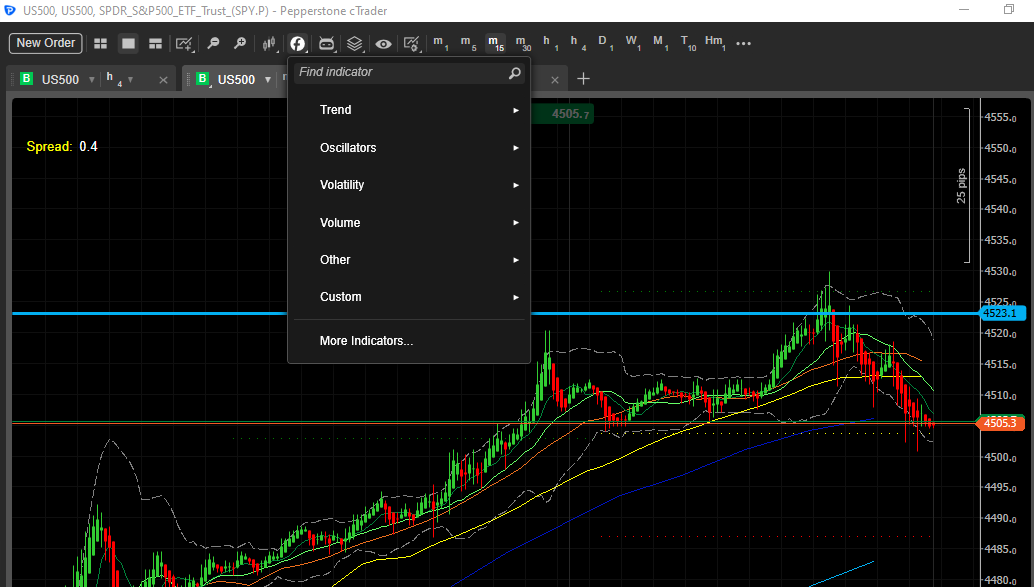Viewport: 1034px width, 587px height.
Task: Open the more timeframes ellipsis
Action: tap(743, 44)
